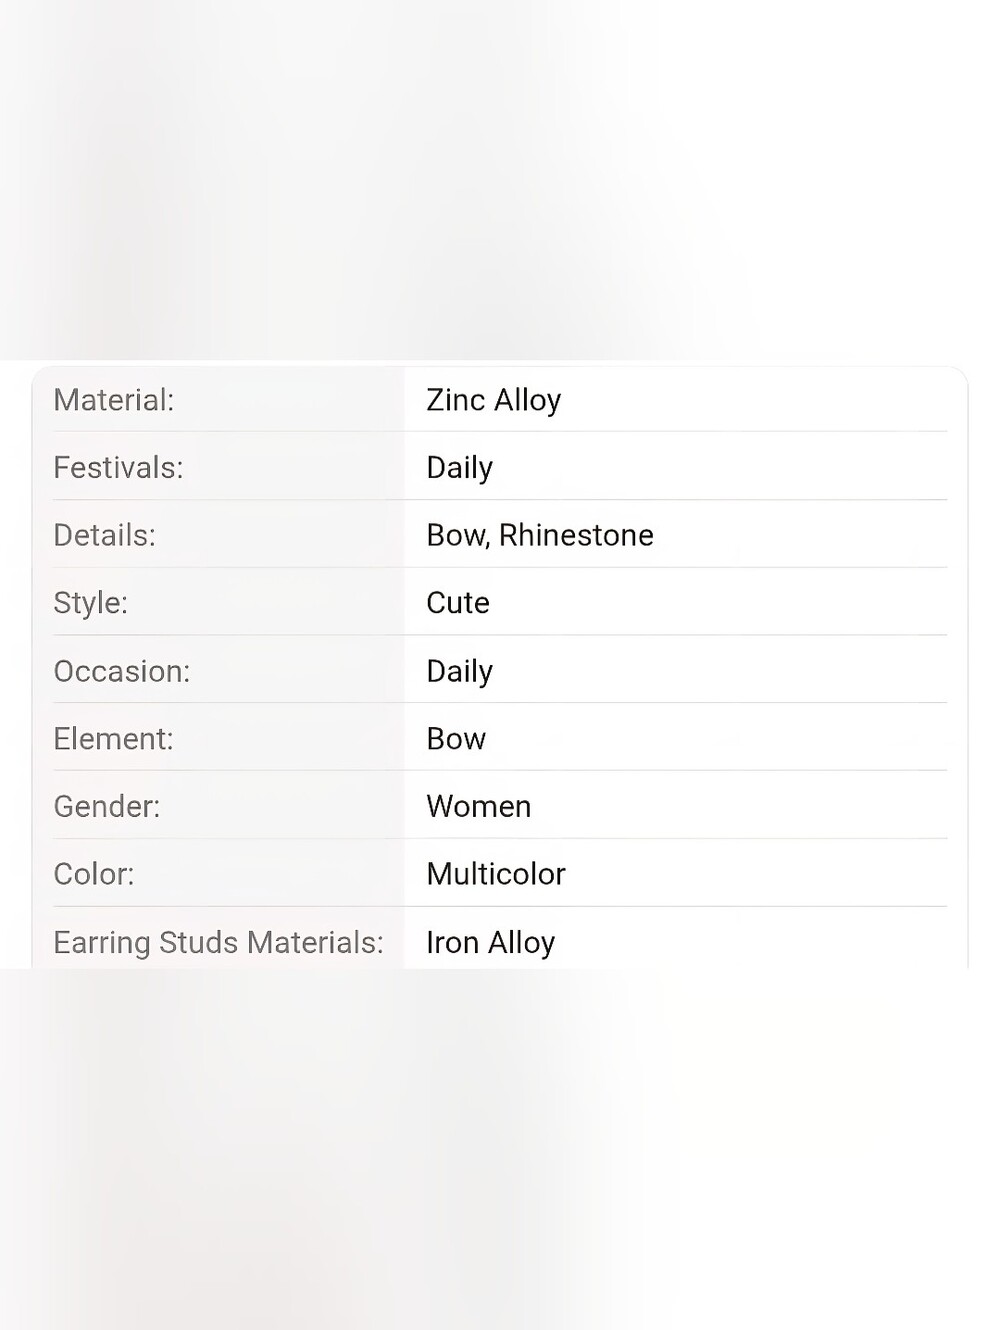Click the Occasion label
Screen dimensions: 1000x1330
point(122,671)
